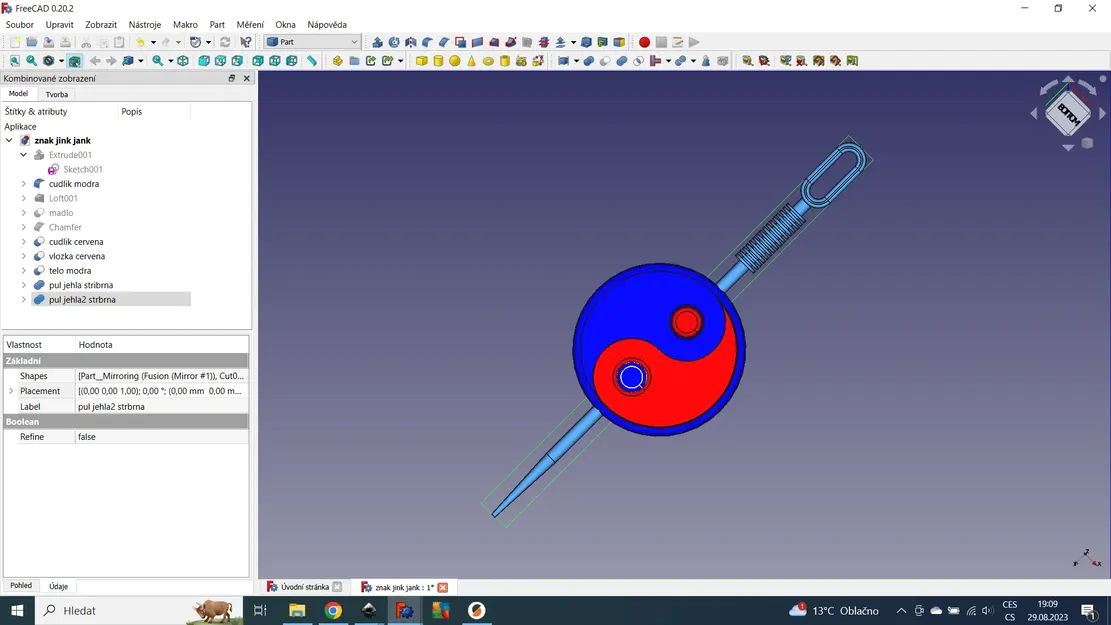Click the Údaje button at panel bottom

point(58,585)
